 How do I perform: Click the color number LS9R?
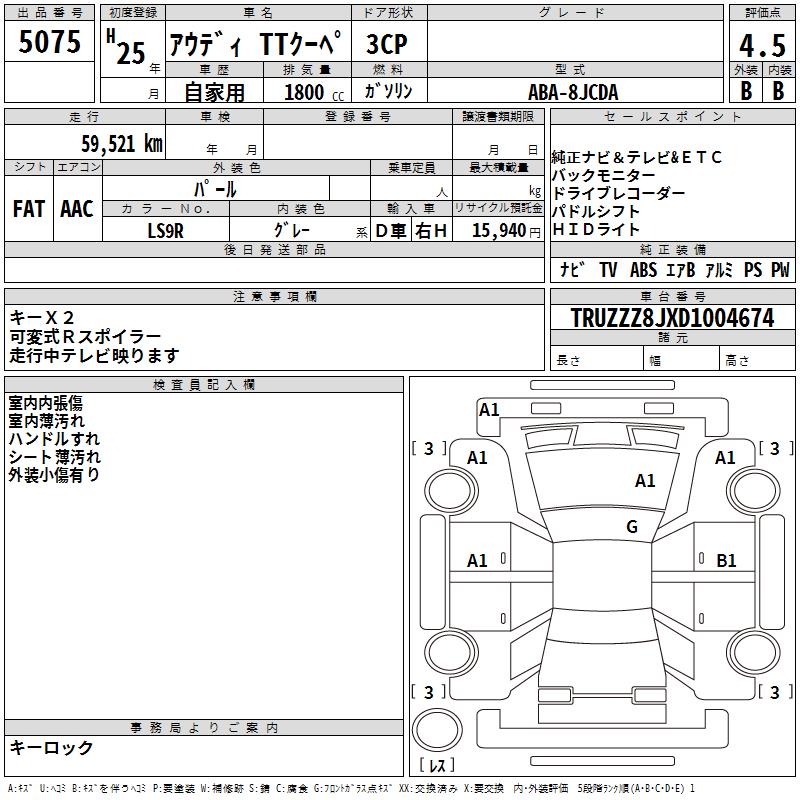[165, 231]
